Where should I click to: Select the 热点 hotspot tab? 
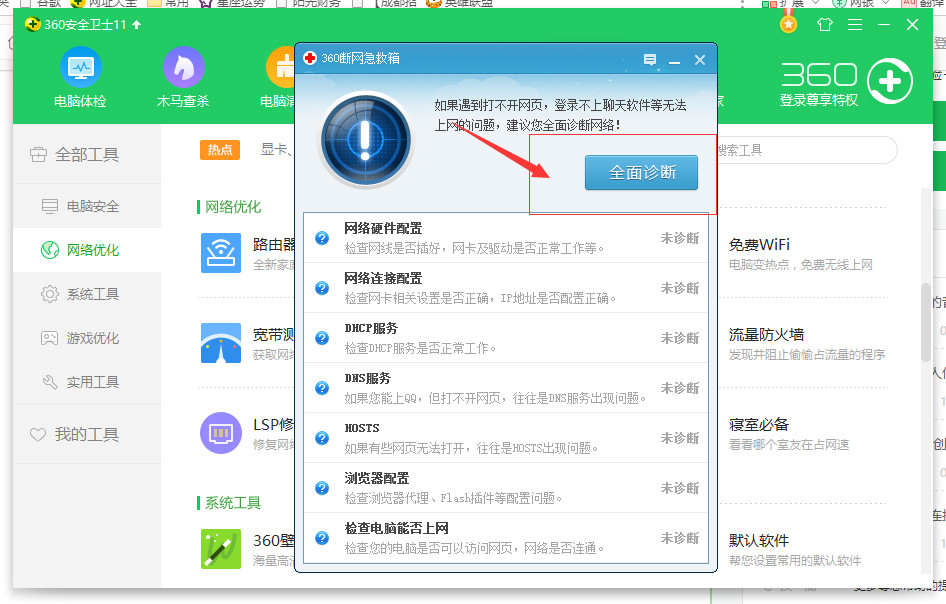219,149
